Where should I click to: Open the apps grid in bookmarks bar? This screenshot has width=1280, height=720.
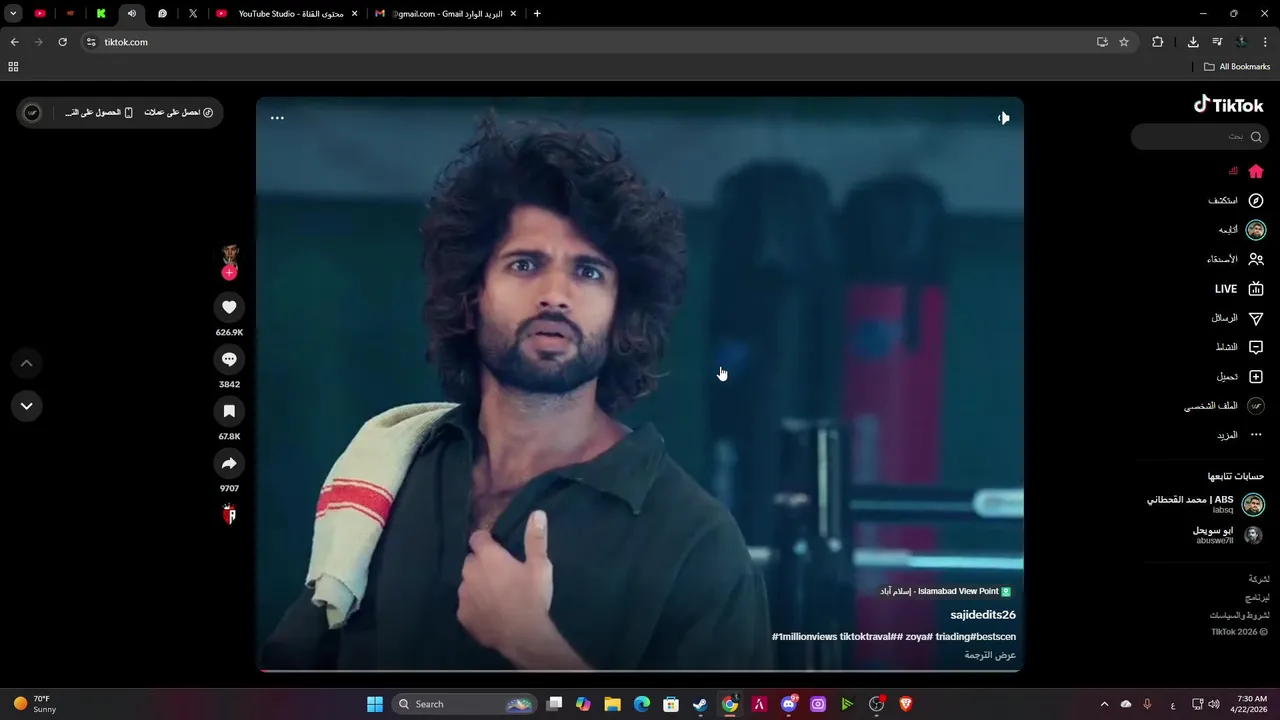click(x=13, y=67)
